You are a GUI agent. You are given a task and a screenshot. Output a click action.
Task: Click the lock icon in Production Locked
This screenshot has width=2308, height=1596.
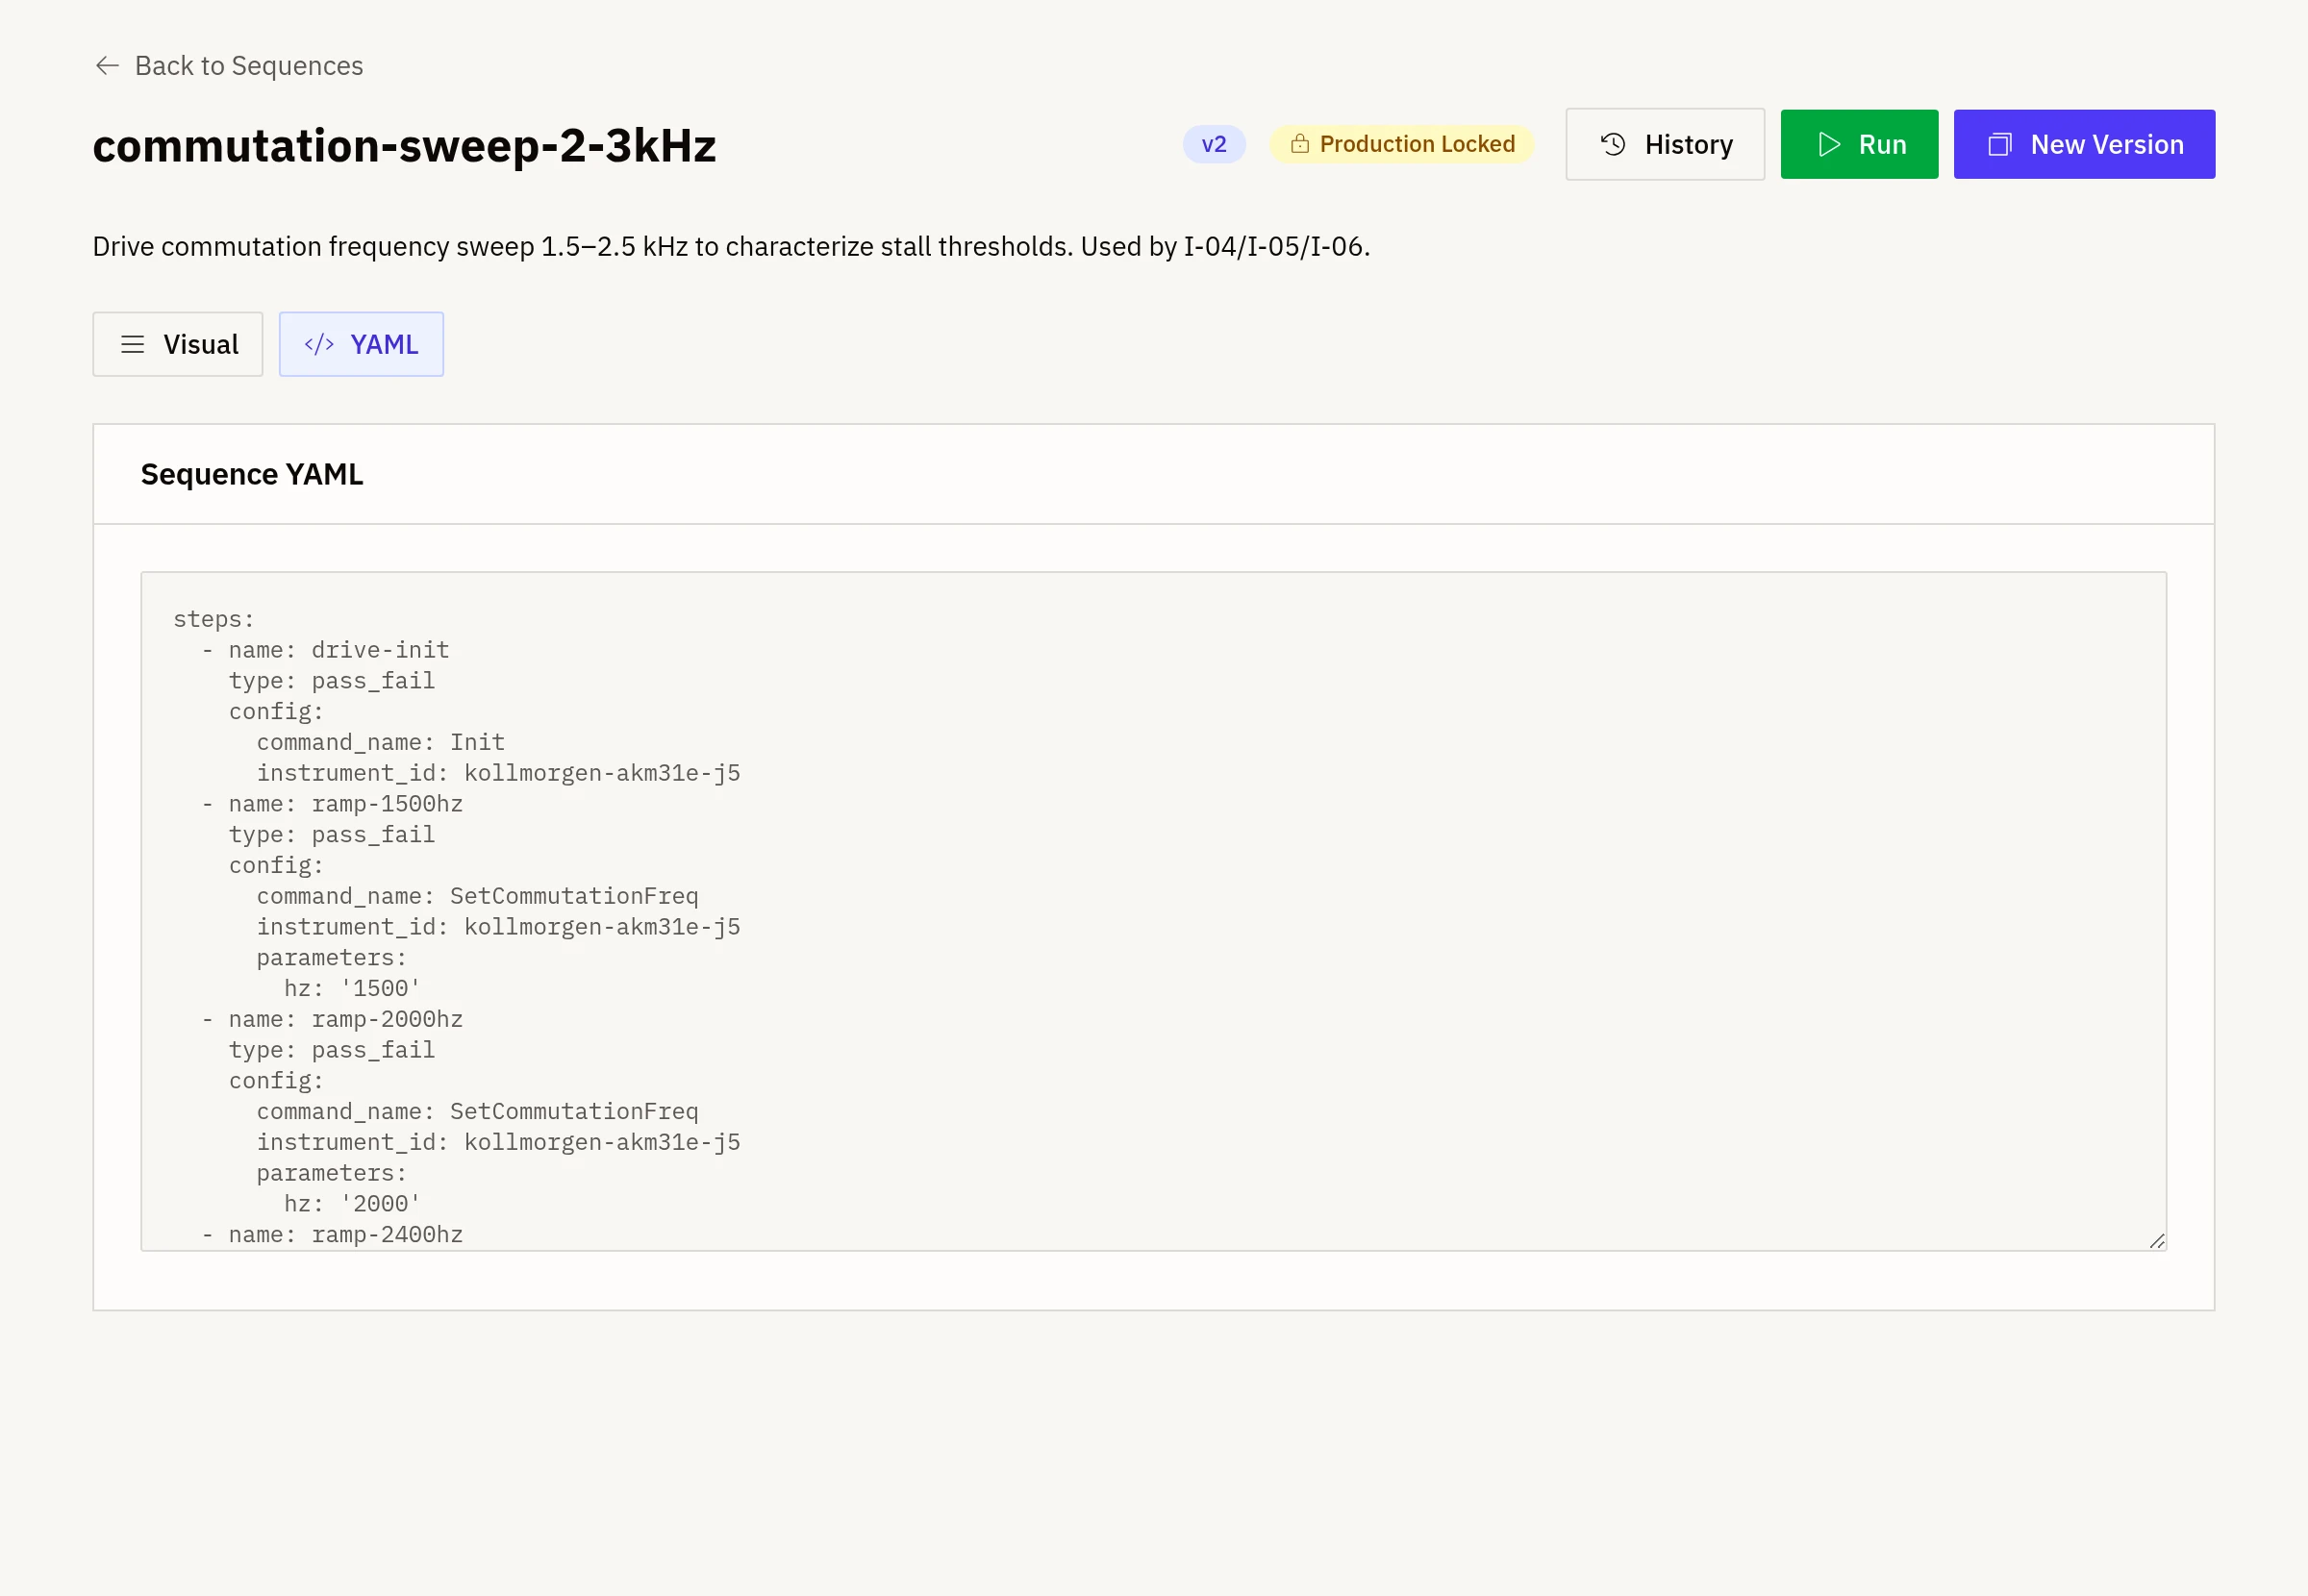(1299, 144)
